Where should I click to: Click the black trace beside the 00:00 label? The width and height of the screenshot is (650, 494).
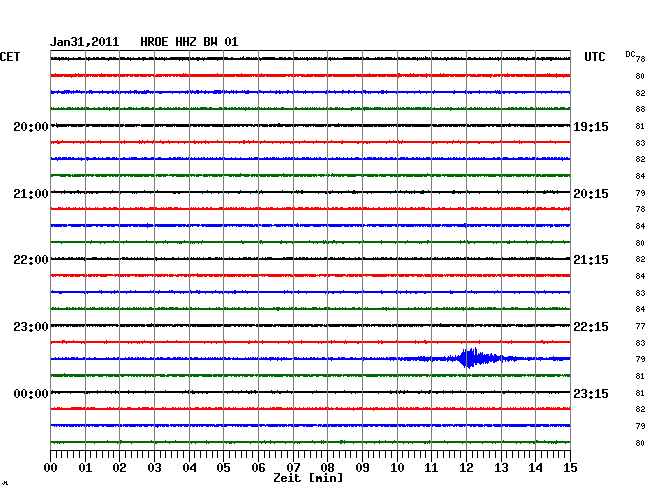click(x=310, y=392)
